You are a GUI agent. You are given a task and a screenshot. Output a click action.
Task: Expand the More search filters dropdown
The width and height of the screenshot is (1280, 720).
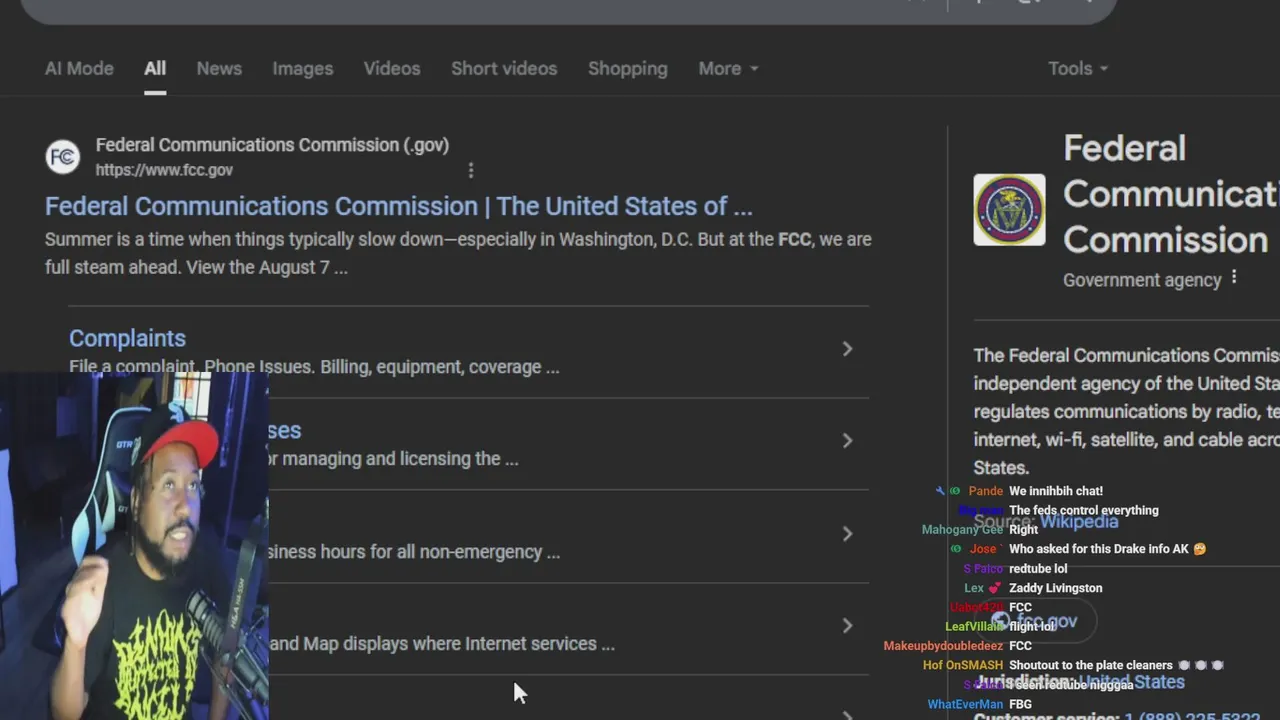[x=728, y=68]
